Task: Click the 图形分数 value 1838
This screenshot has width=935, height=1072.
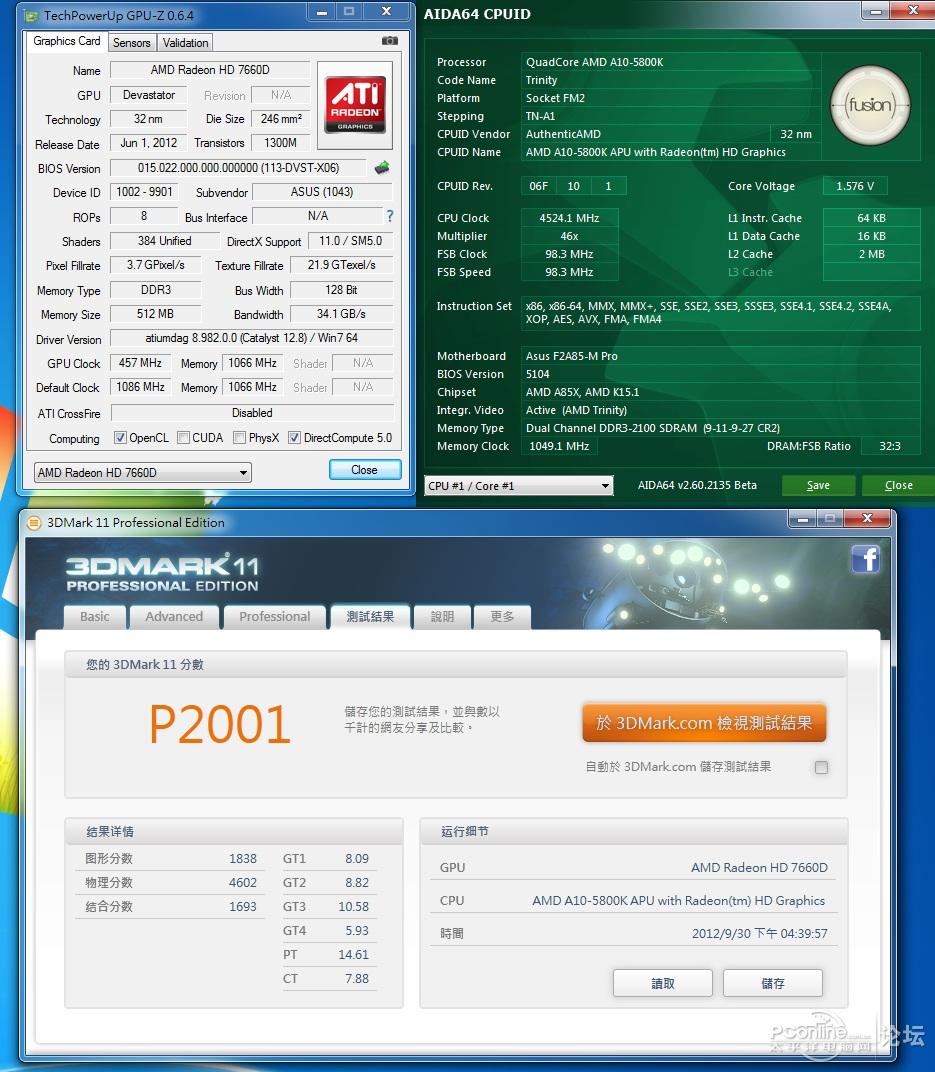Action: pyautogui.click(x=243, y=859)
